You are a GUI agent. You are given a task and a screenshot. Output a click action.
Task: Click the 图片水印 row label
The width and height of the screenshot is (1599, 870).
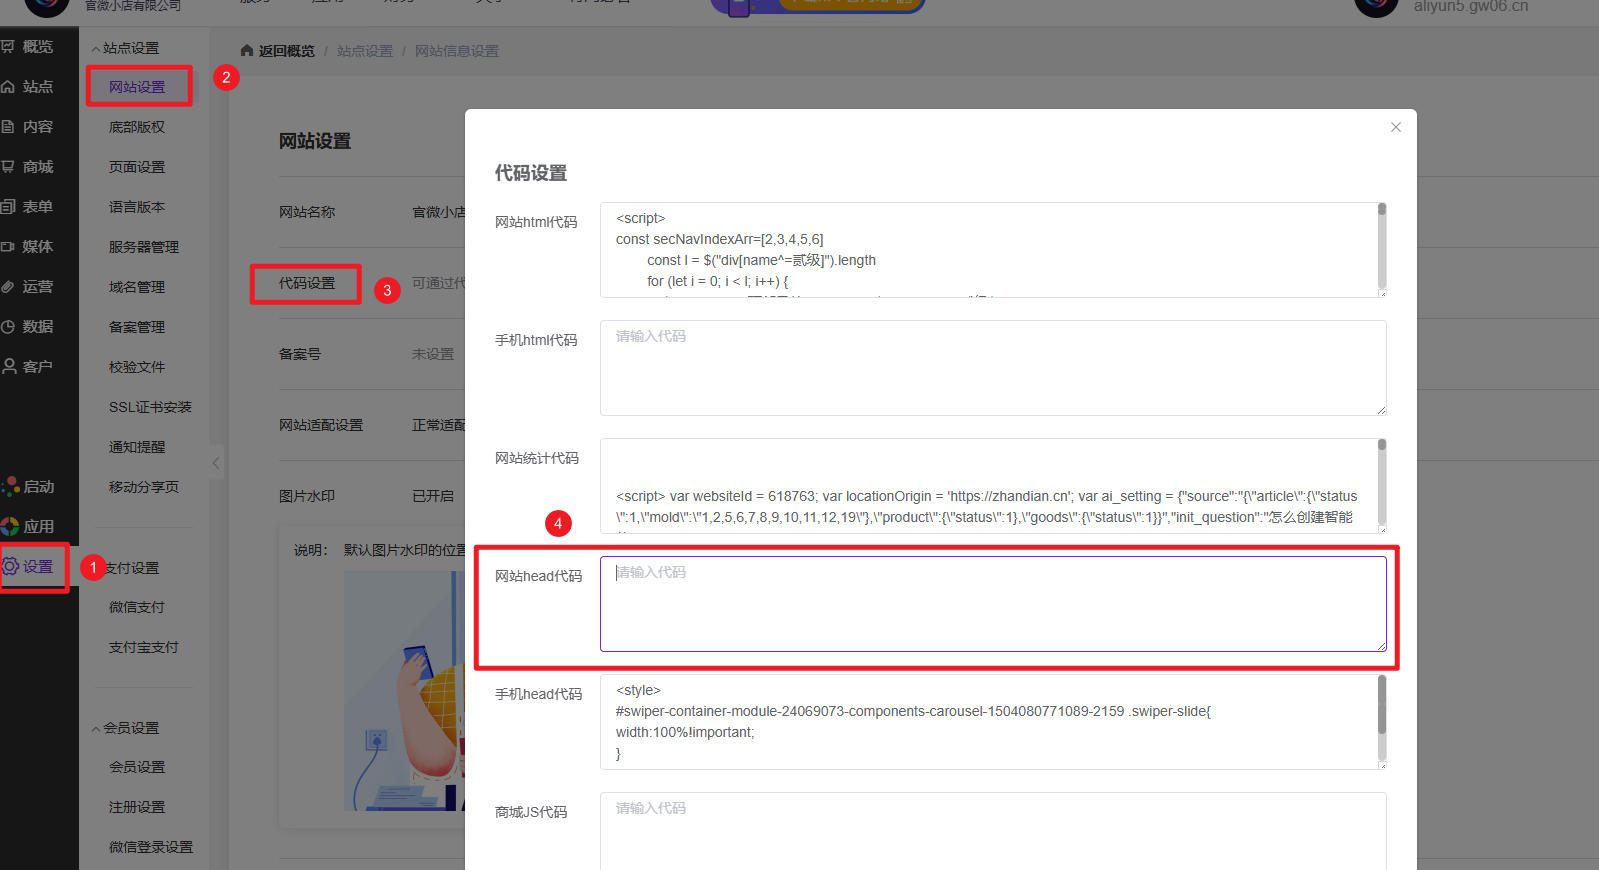coord(307,496)
